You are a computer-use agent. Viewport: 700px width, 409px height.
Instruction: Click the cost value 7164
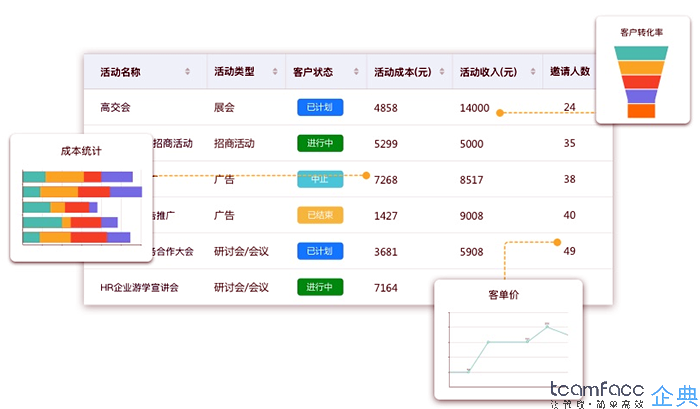point(386,288)
